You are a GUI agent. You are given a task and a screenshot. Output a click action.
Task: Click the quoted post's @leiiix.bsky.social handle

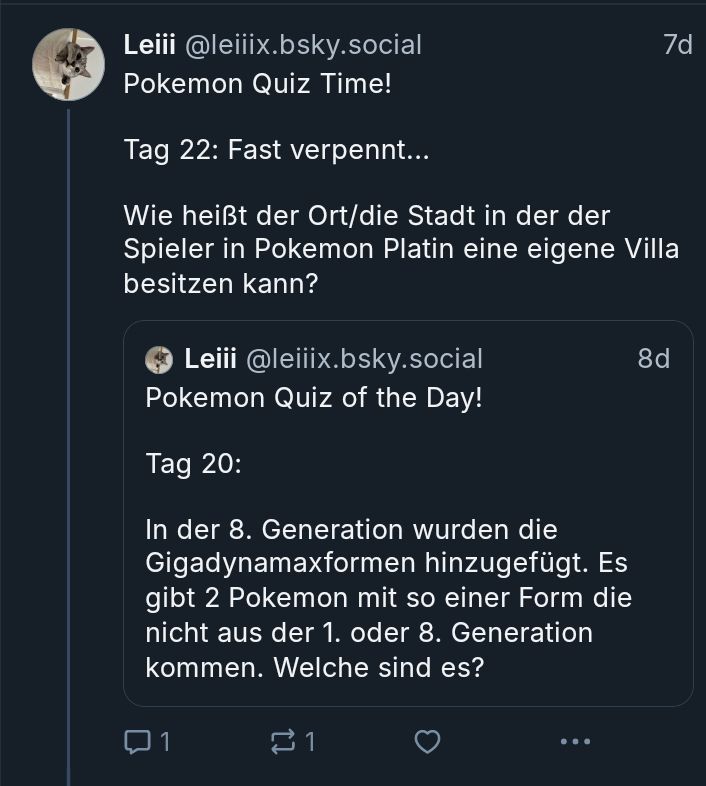(x=364, y=359)
